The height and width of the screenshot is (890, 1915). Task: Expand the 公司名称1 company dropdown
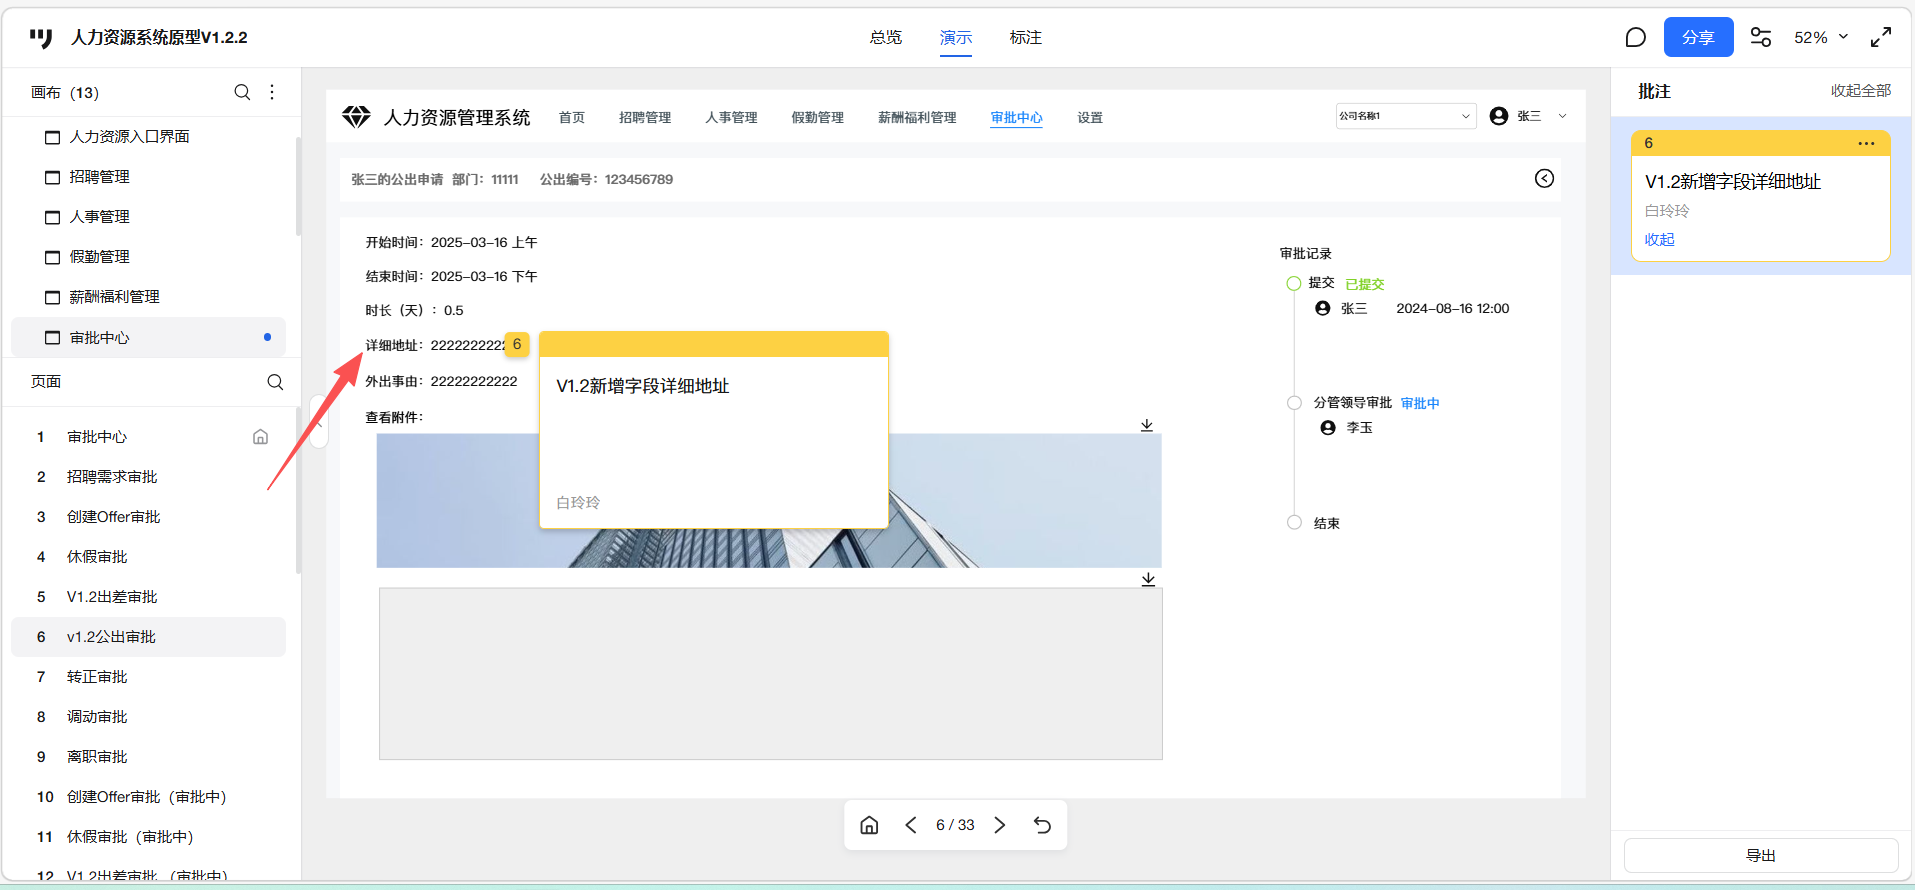1405,116
